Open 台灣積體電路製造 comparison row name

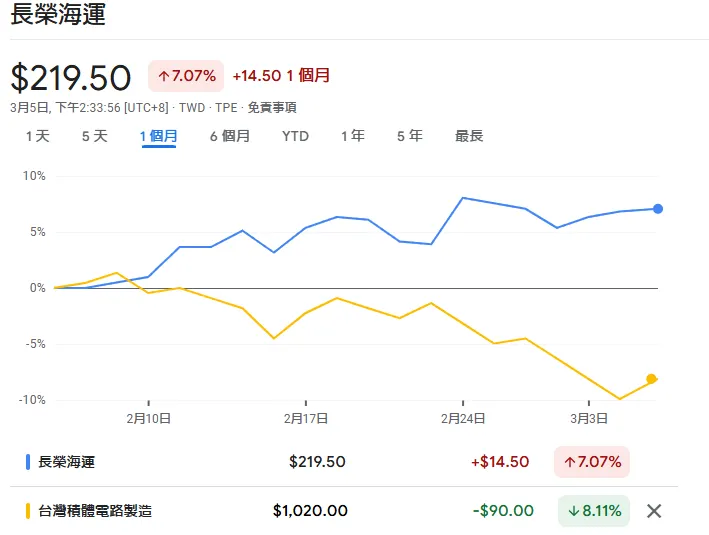coord(95,511)
